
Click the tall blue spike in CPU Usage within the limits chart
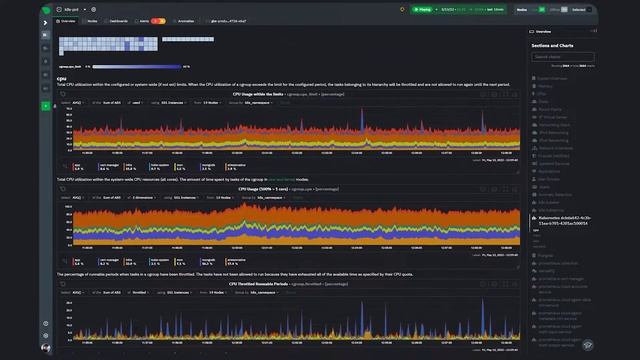pyautogui.click(x=362, y=120)
